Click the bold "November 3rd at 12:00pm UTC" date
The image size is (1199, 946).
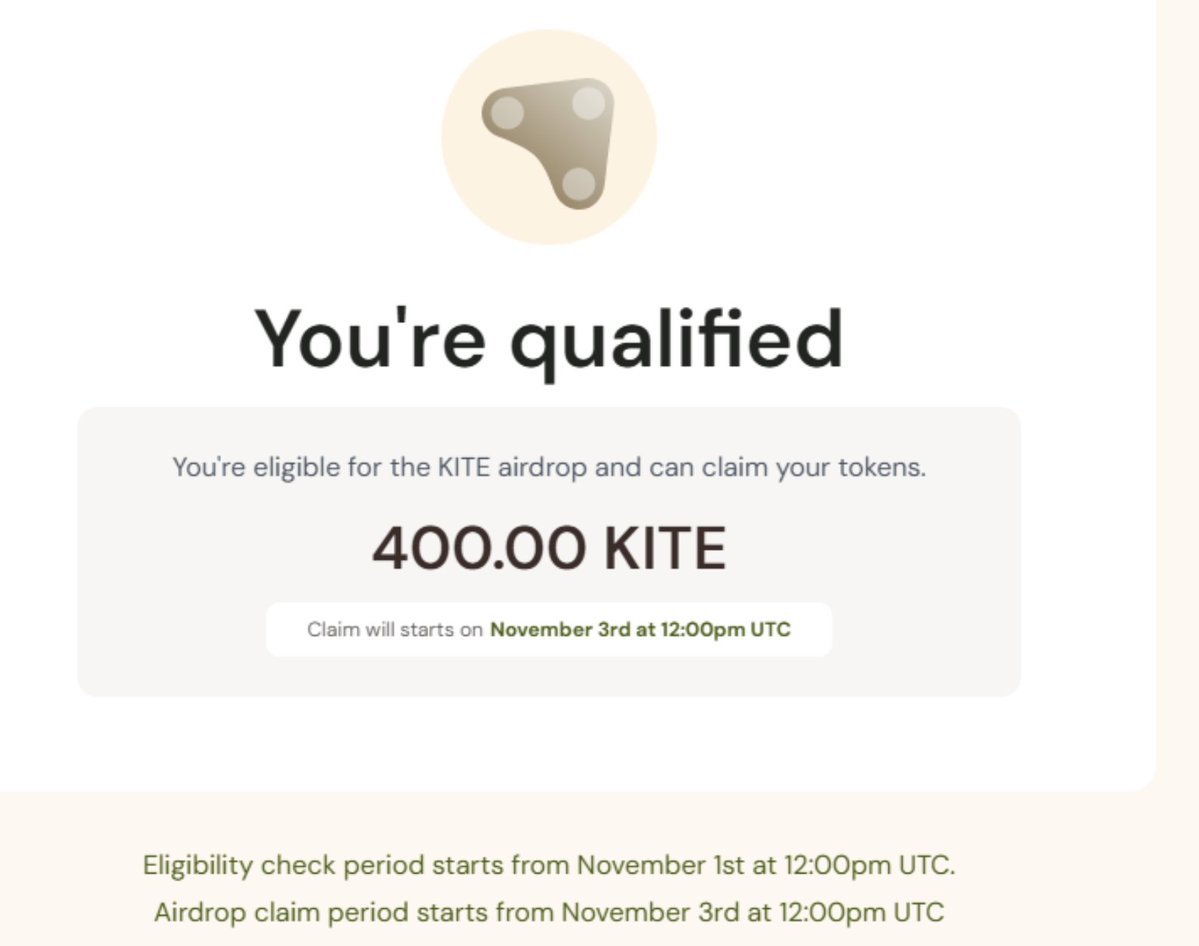640,630
